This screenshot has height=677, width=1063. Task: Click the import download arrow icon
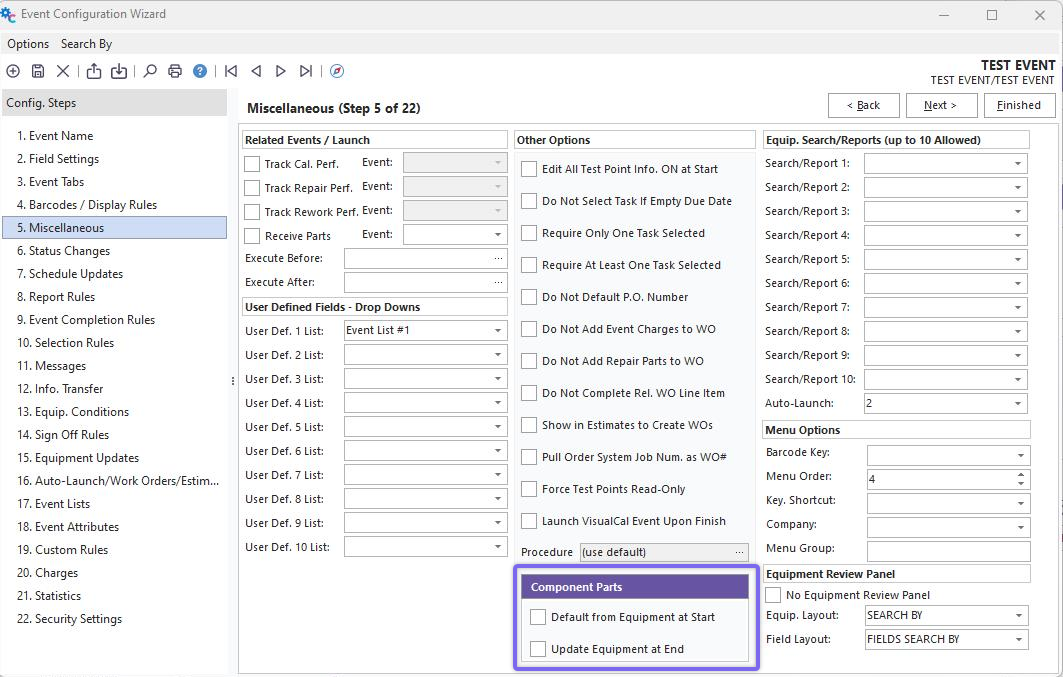point(119,71)
